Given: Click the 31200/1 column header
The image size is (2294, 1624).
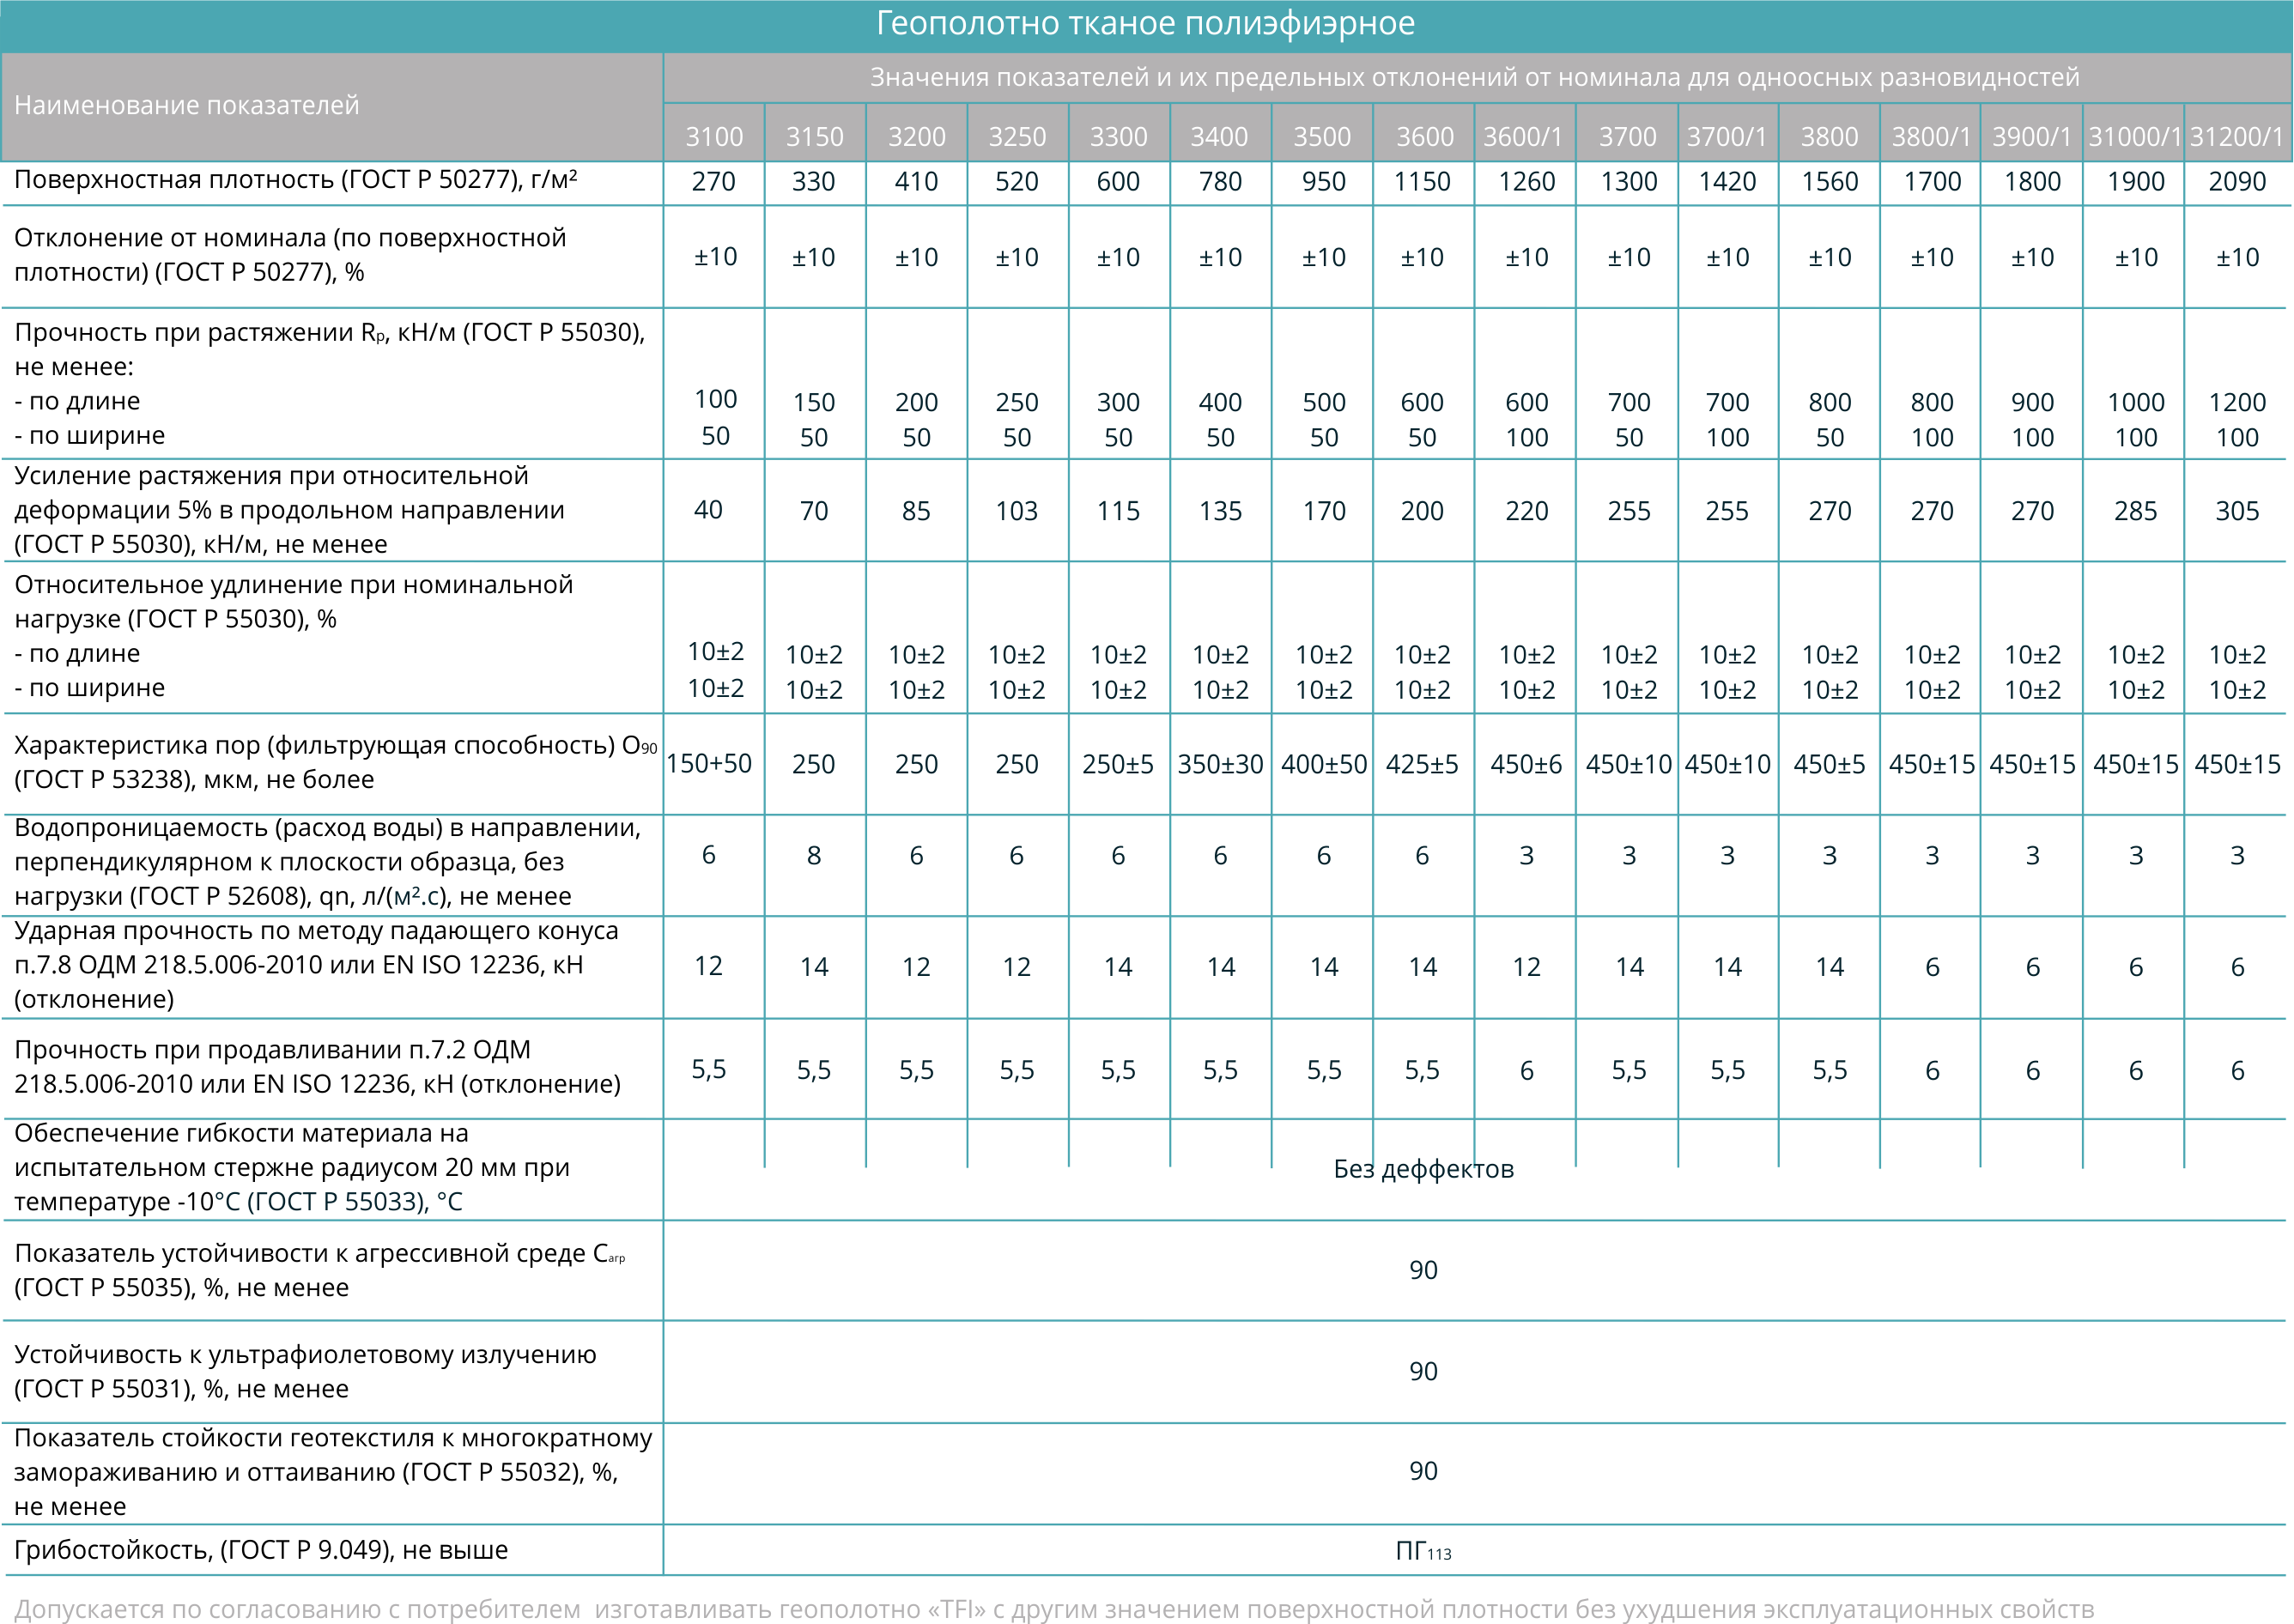Looking at the screenshot, I should coord(2237,136).
